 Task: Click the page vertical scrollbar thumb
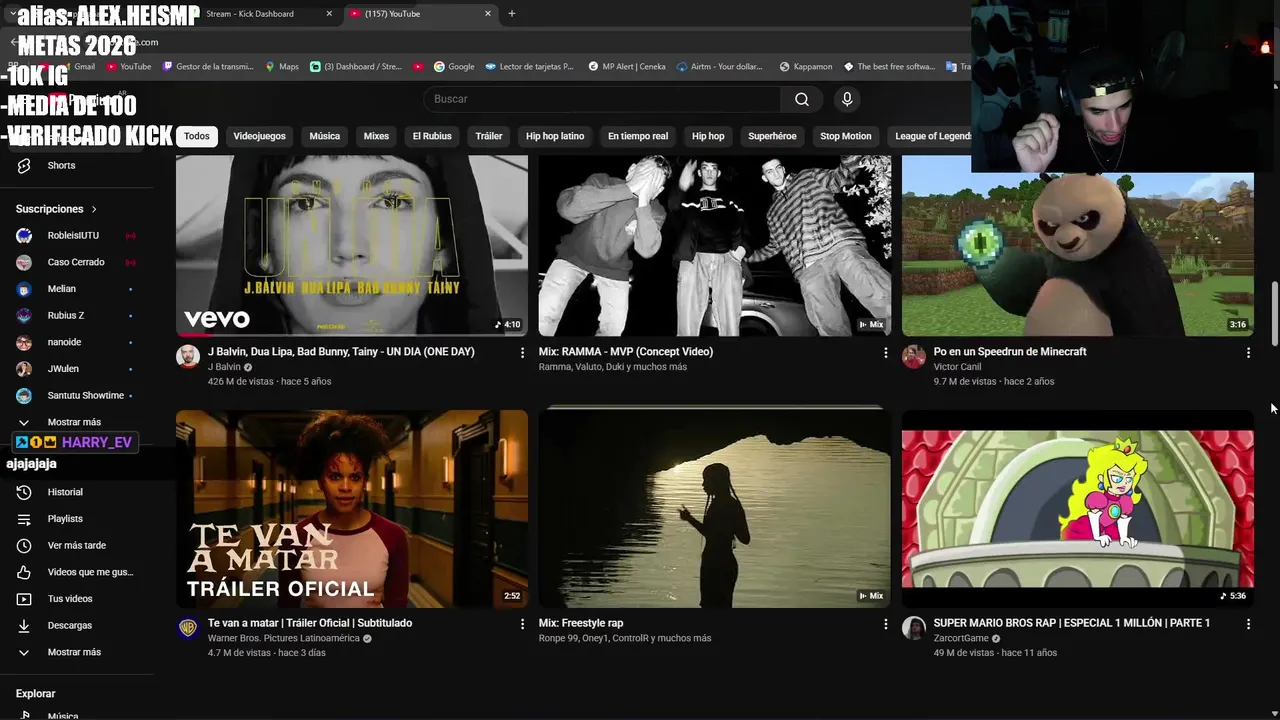click(1274, 315)
